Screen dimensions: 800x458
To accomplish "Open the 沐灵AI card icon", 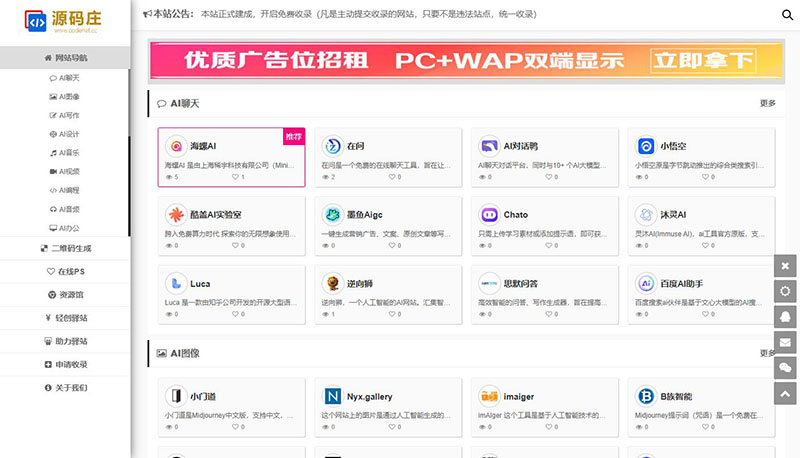I will [646, 215].
